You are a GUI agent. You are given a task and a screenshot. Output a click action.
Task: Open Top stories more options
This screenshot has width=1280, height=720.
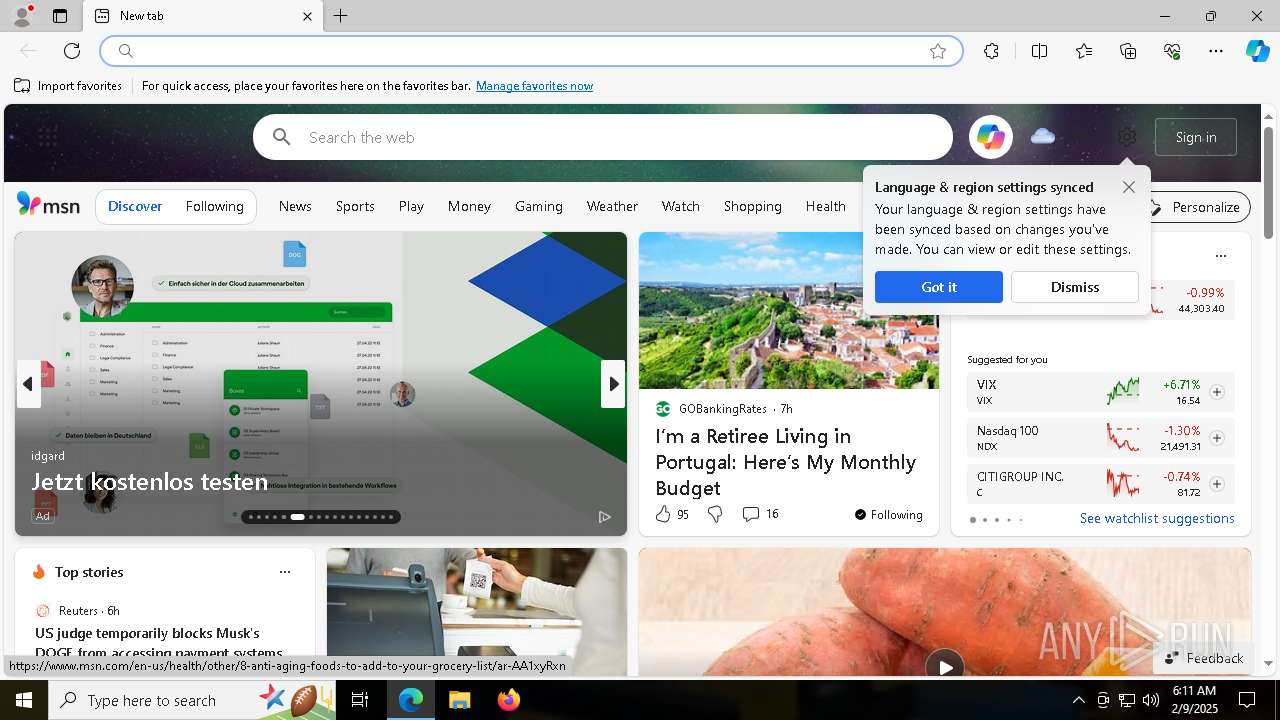285,572
